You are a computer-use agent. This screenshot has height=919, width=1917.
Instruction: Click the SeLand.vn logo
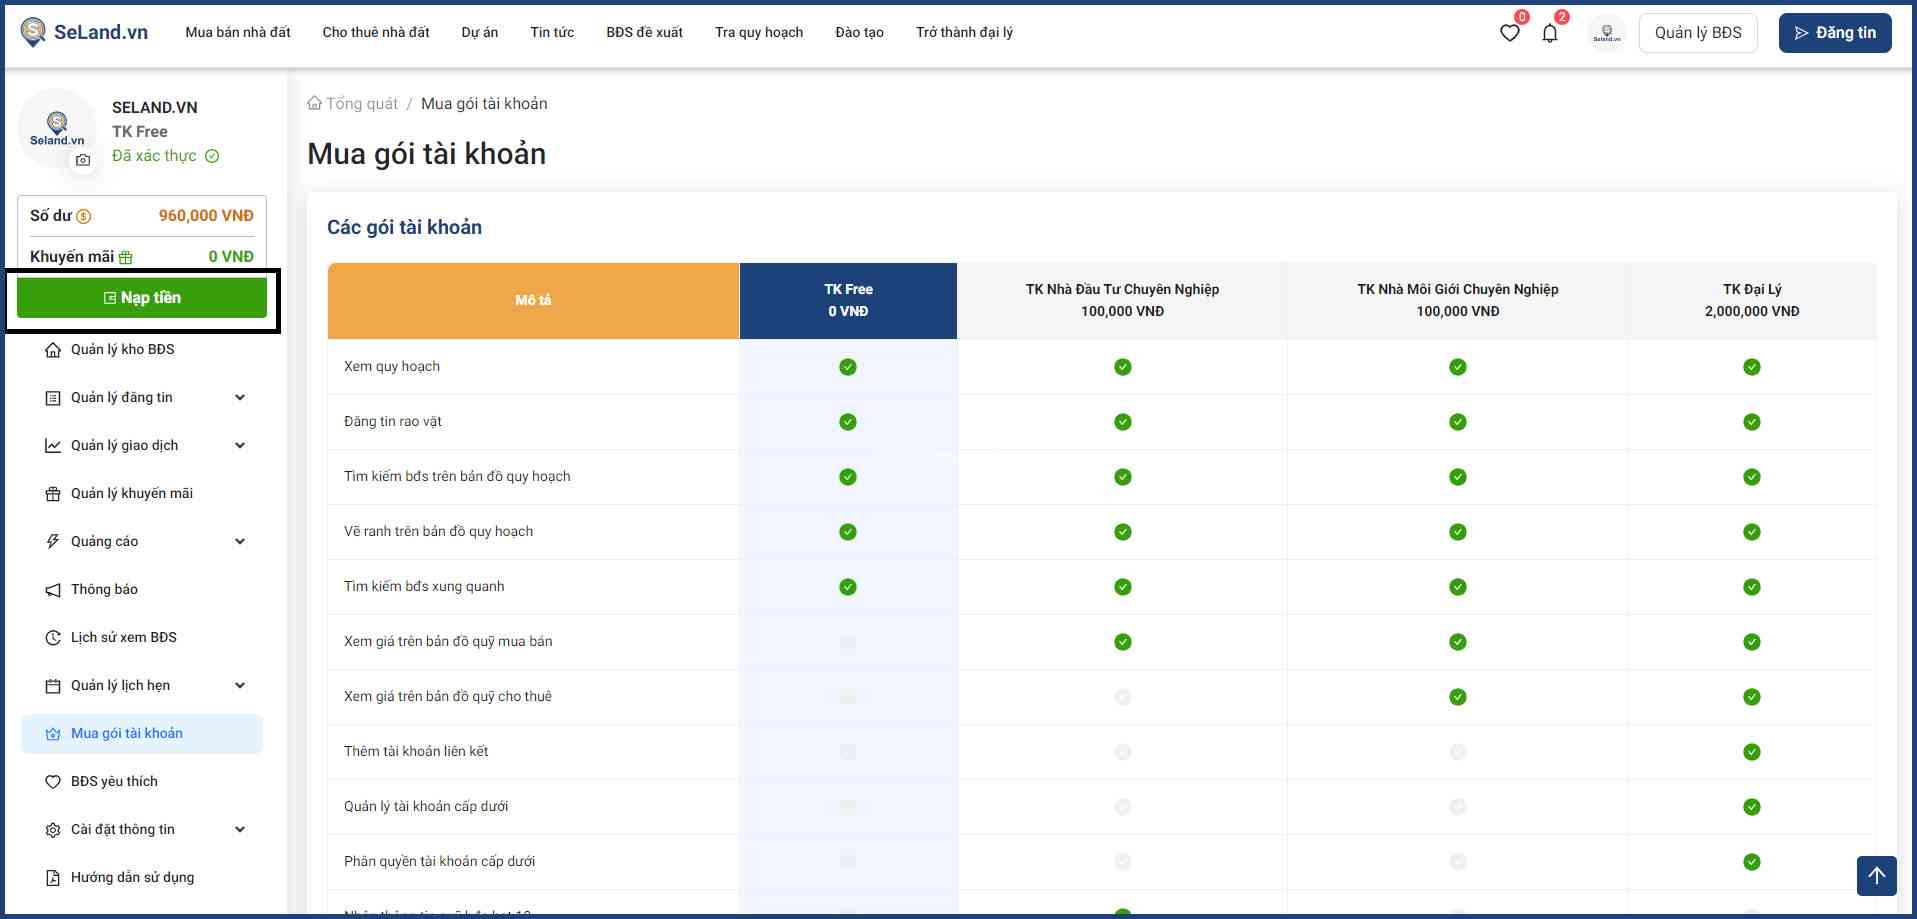tap(84, 32)
